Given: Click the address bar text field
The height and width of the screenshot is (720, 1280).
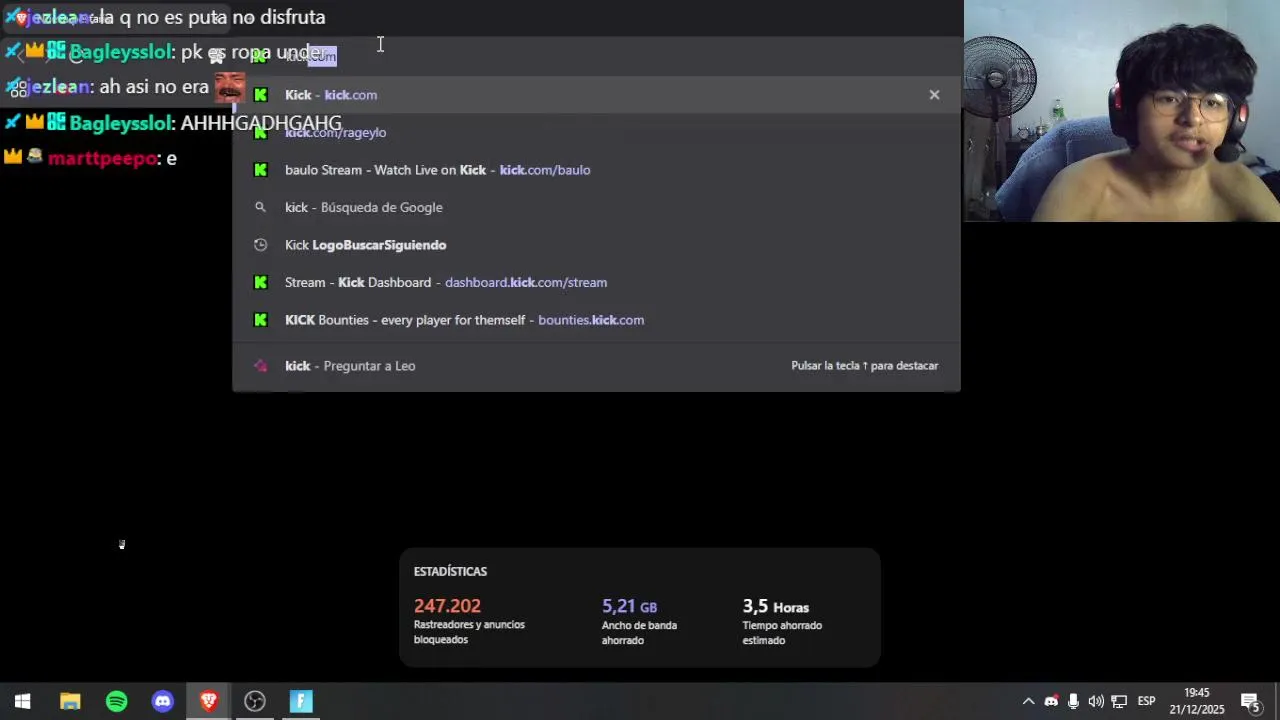Looking at the screenshot, I should [x=596, y=56].
